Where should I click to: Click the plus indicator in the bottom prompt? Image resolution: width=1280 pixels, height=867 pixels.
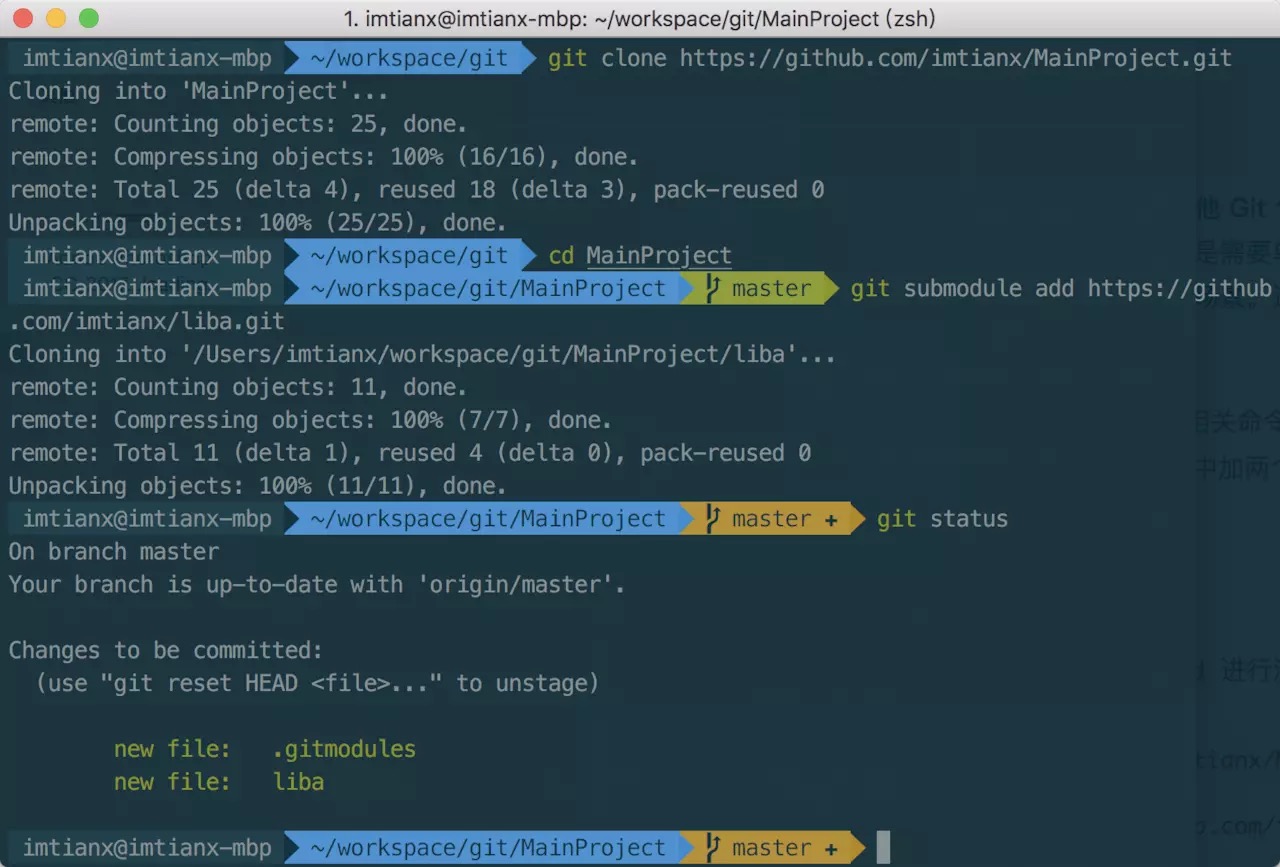point(831,849)
